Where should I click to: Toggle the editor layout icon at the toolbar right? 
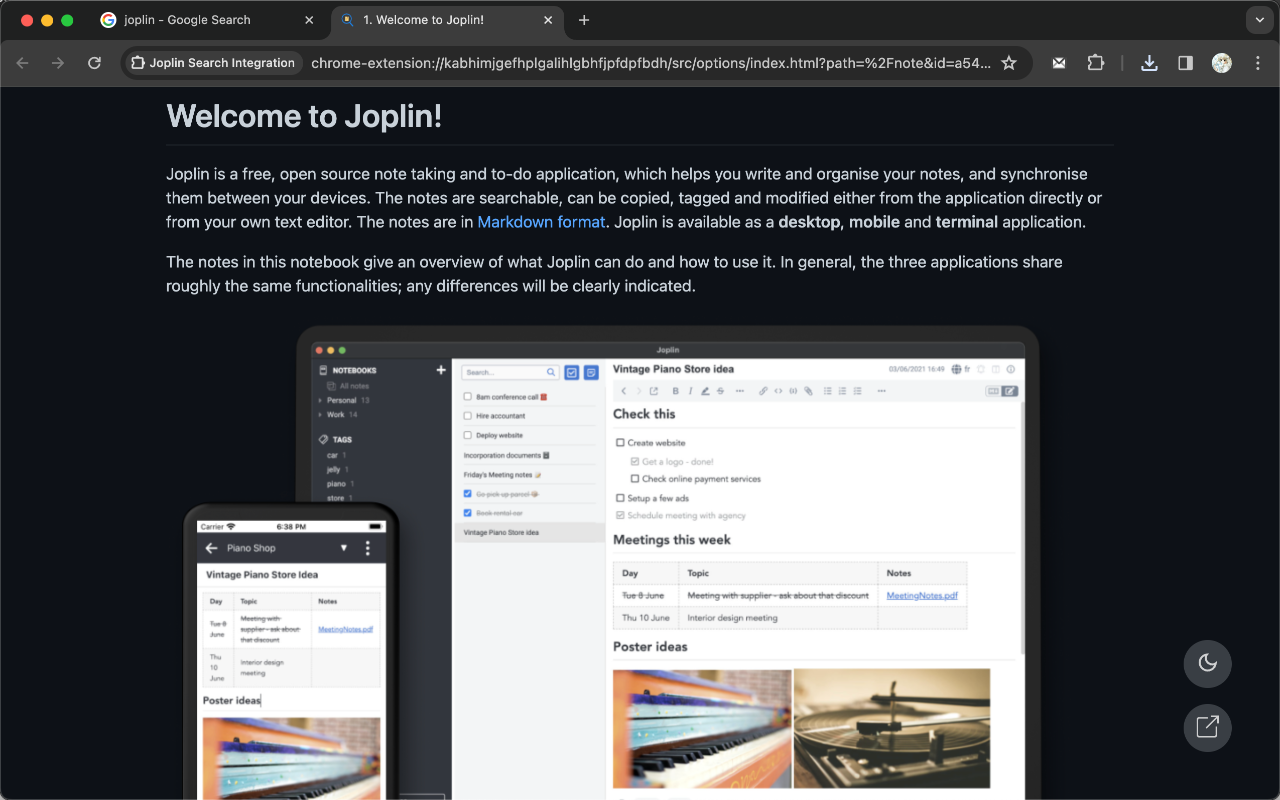click(x=1008, y=391)
